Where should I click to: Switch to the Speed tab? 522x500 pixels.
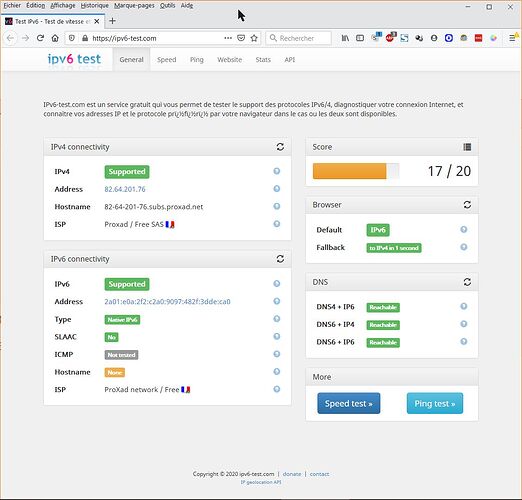(x=167, y=60)
